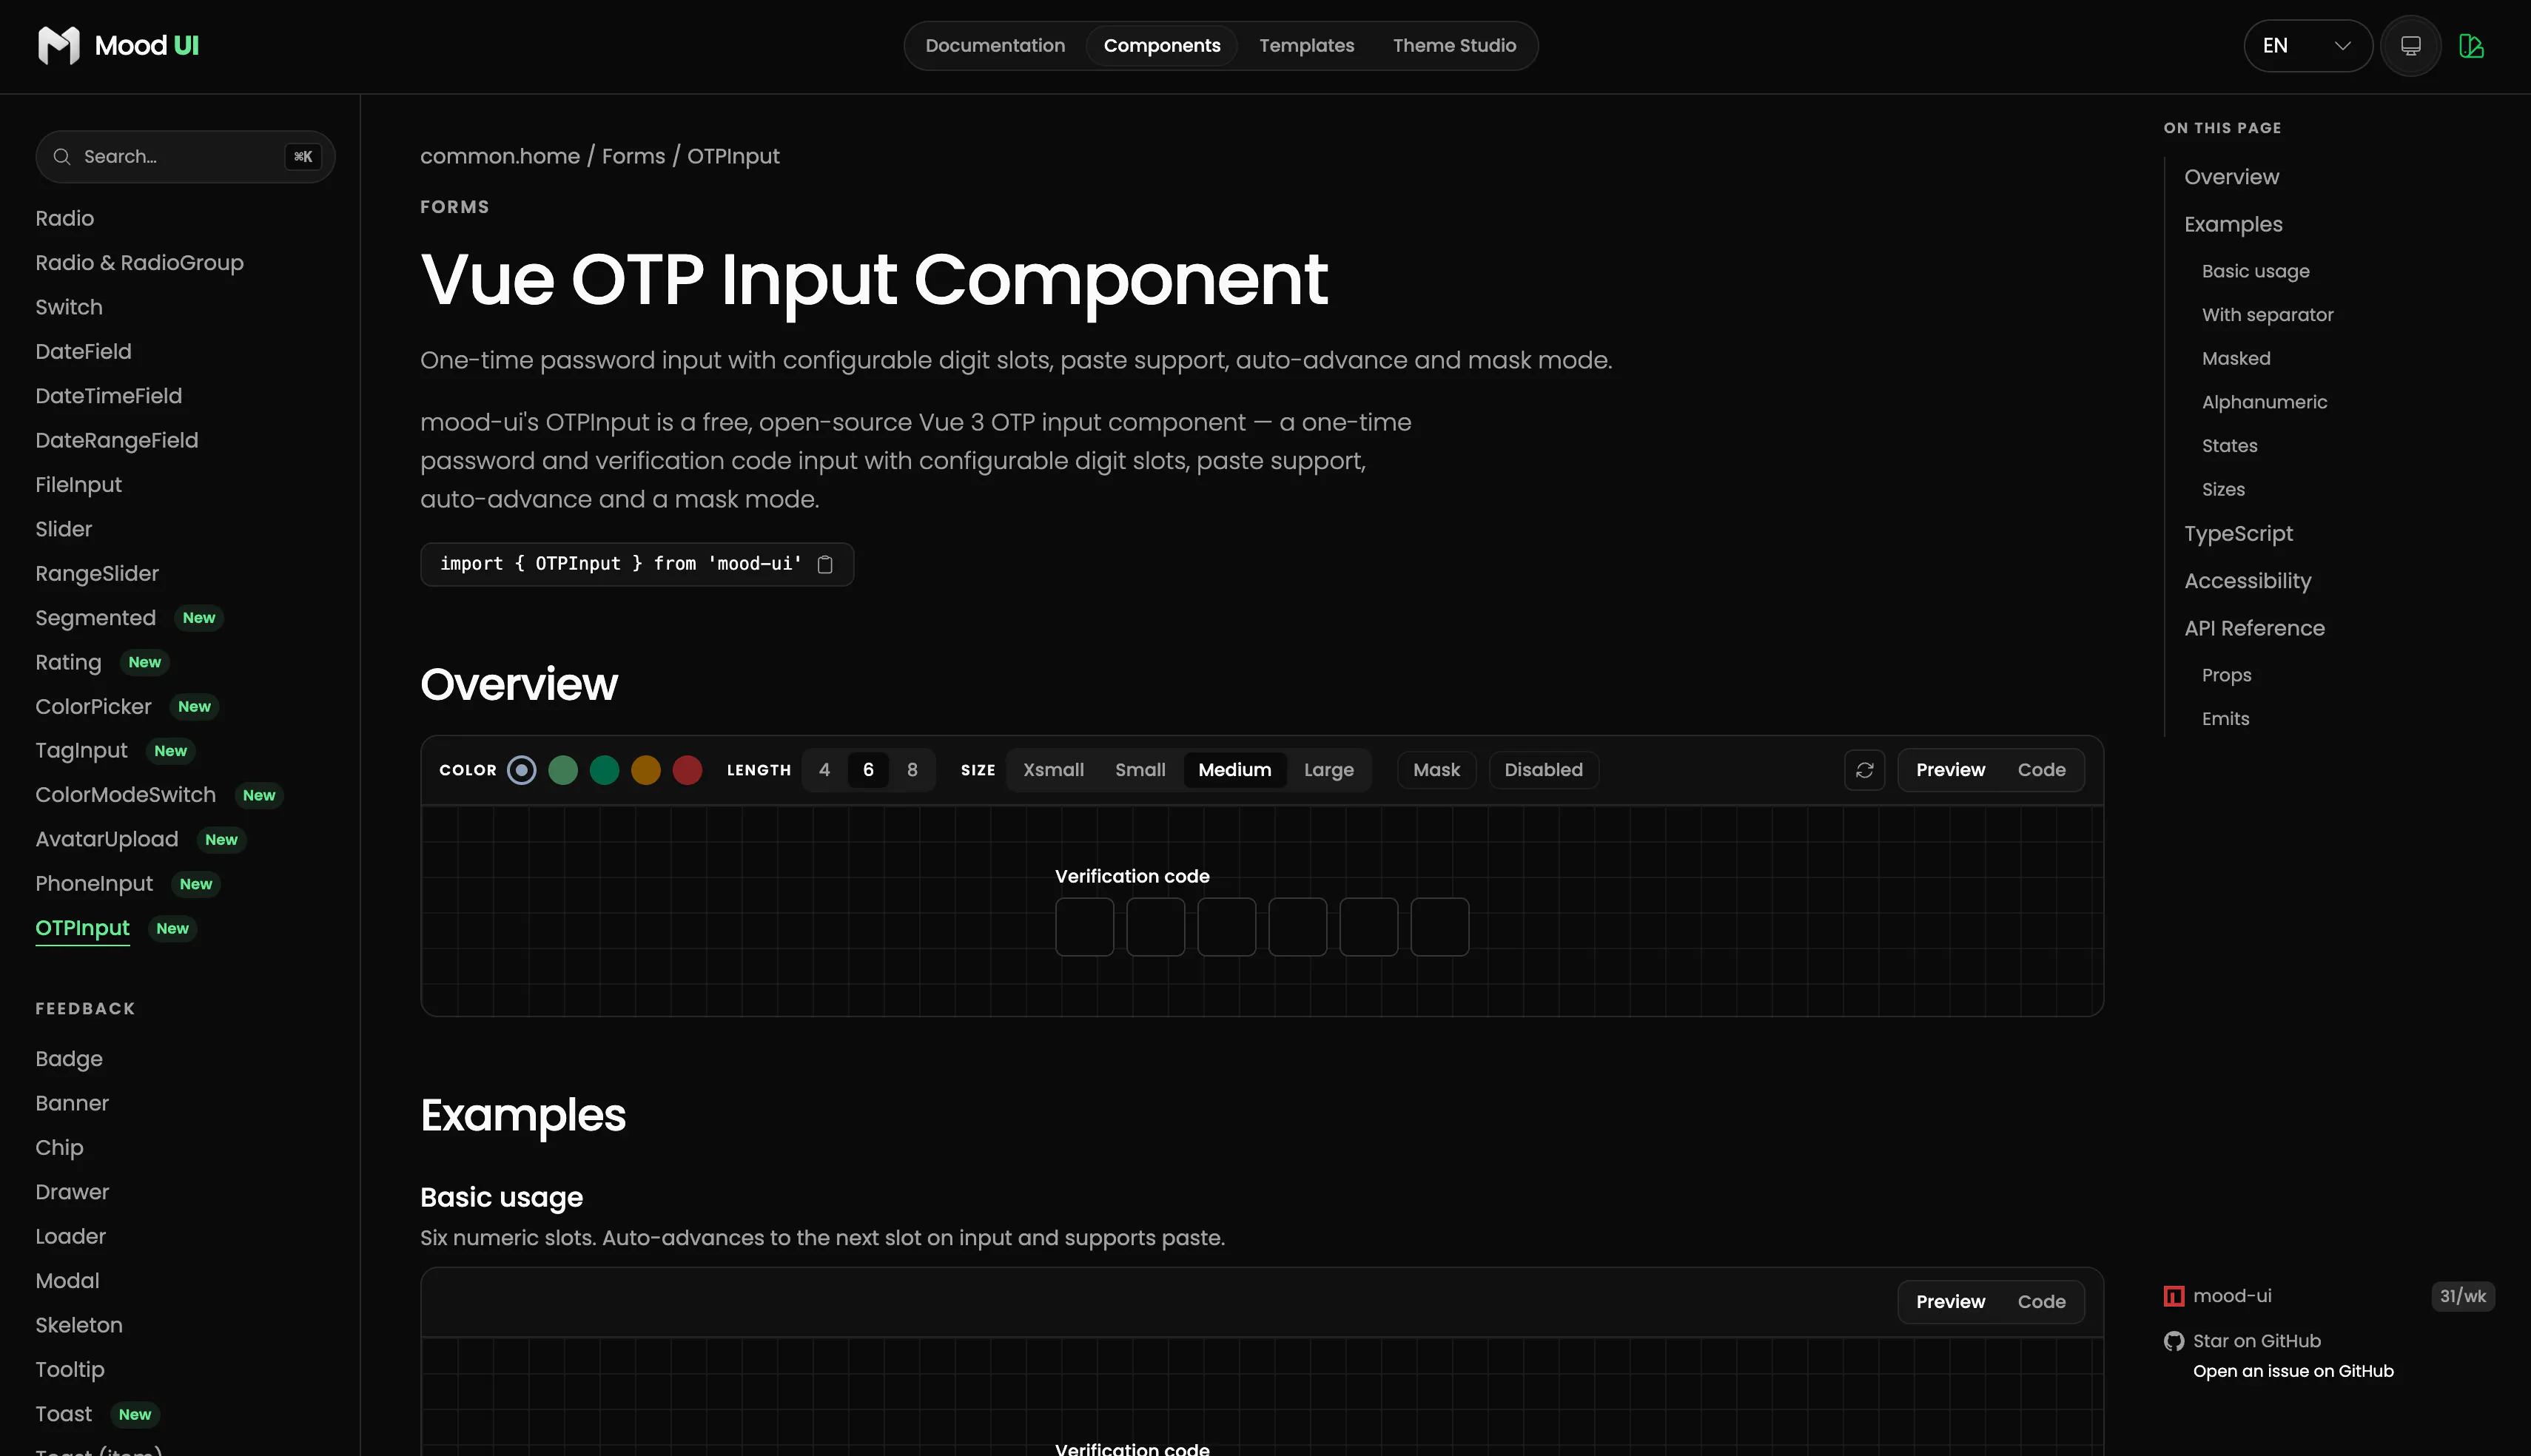Select the amber color swatch
2531x1456 pixels.
coord(646,770)
